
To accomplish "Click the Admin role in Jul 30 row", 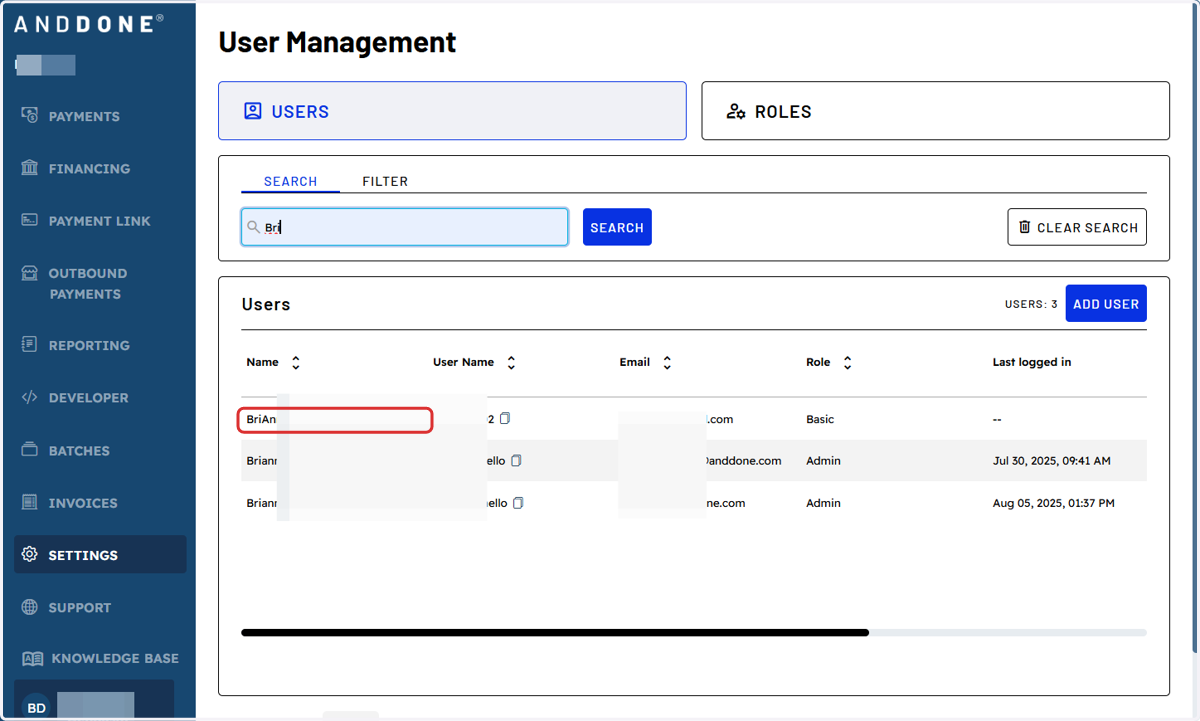I will (x=823, y=461).
